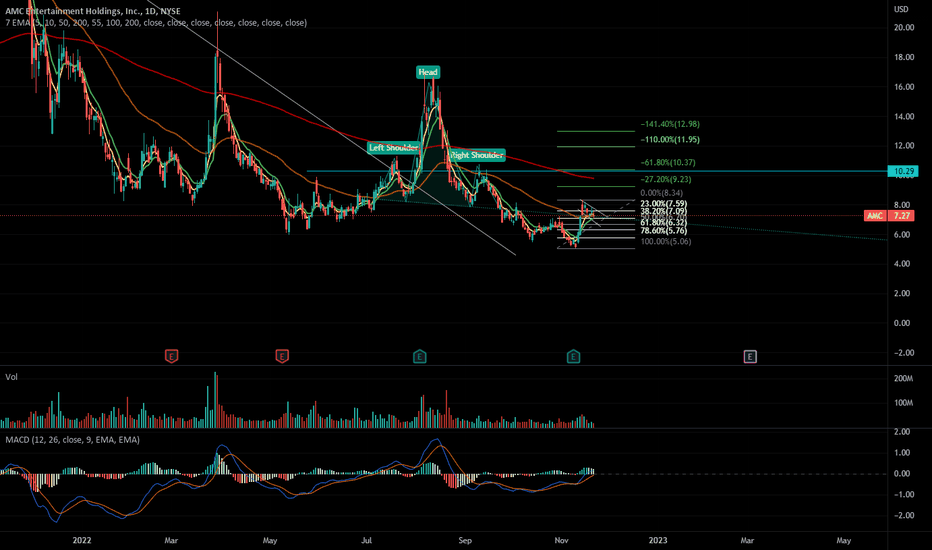Click the 10.29 horizontal line price tag
This screenshot has width=932, height=550.
coord(903,171)
